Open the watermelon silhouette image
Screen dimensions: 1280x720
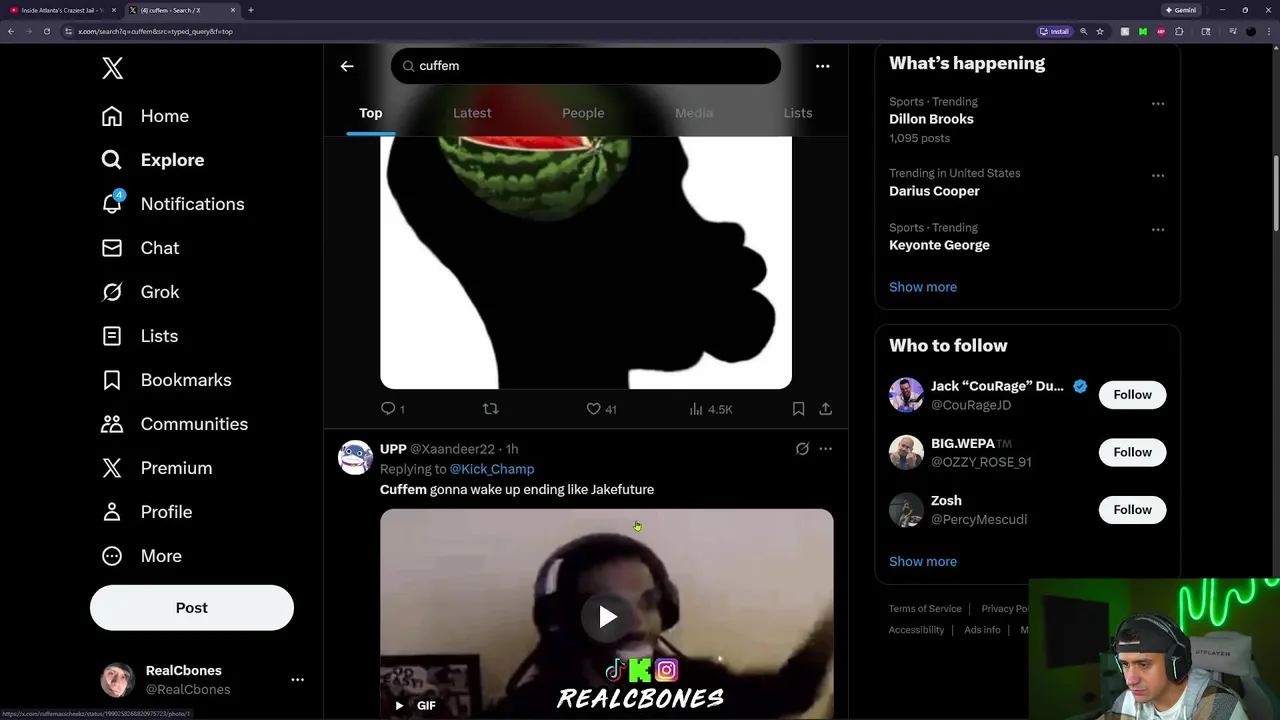[586, 262]
